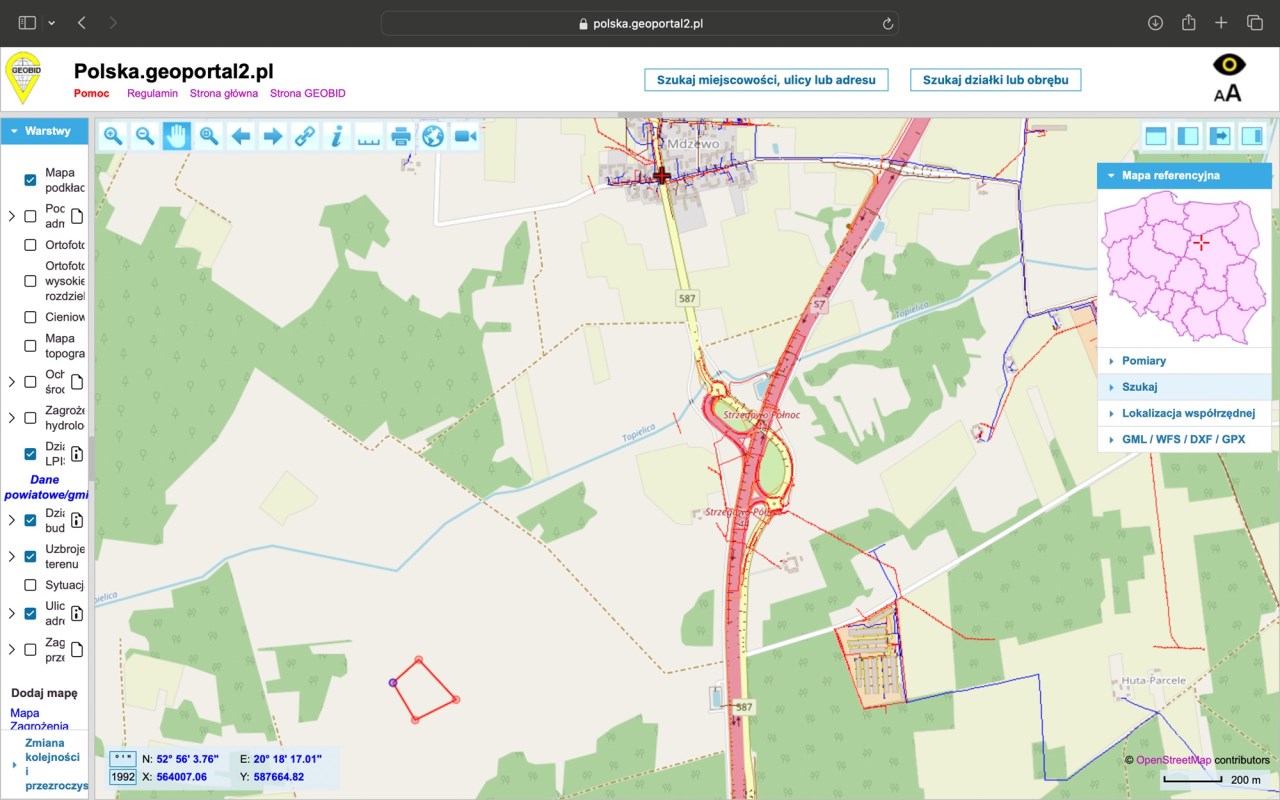Viewport: 1280px width, 800px height.
Task: Select the zoom out magnifier tool
Action: pyautogui.click(x=145, y=136)
